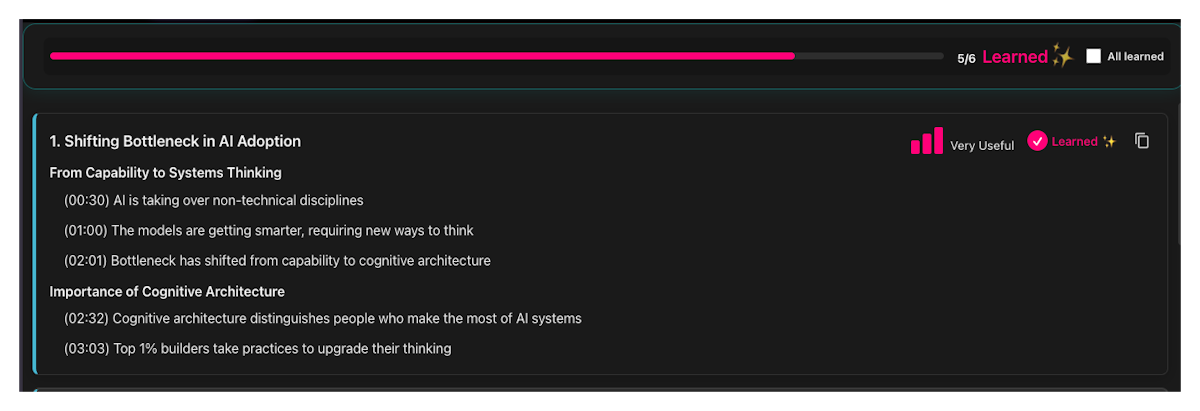Image resolution: width=1200 pixels, height=411 pixels.
Task: Click the pink 'Learned' text in progress header
Action: (x=1014, y=57)
